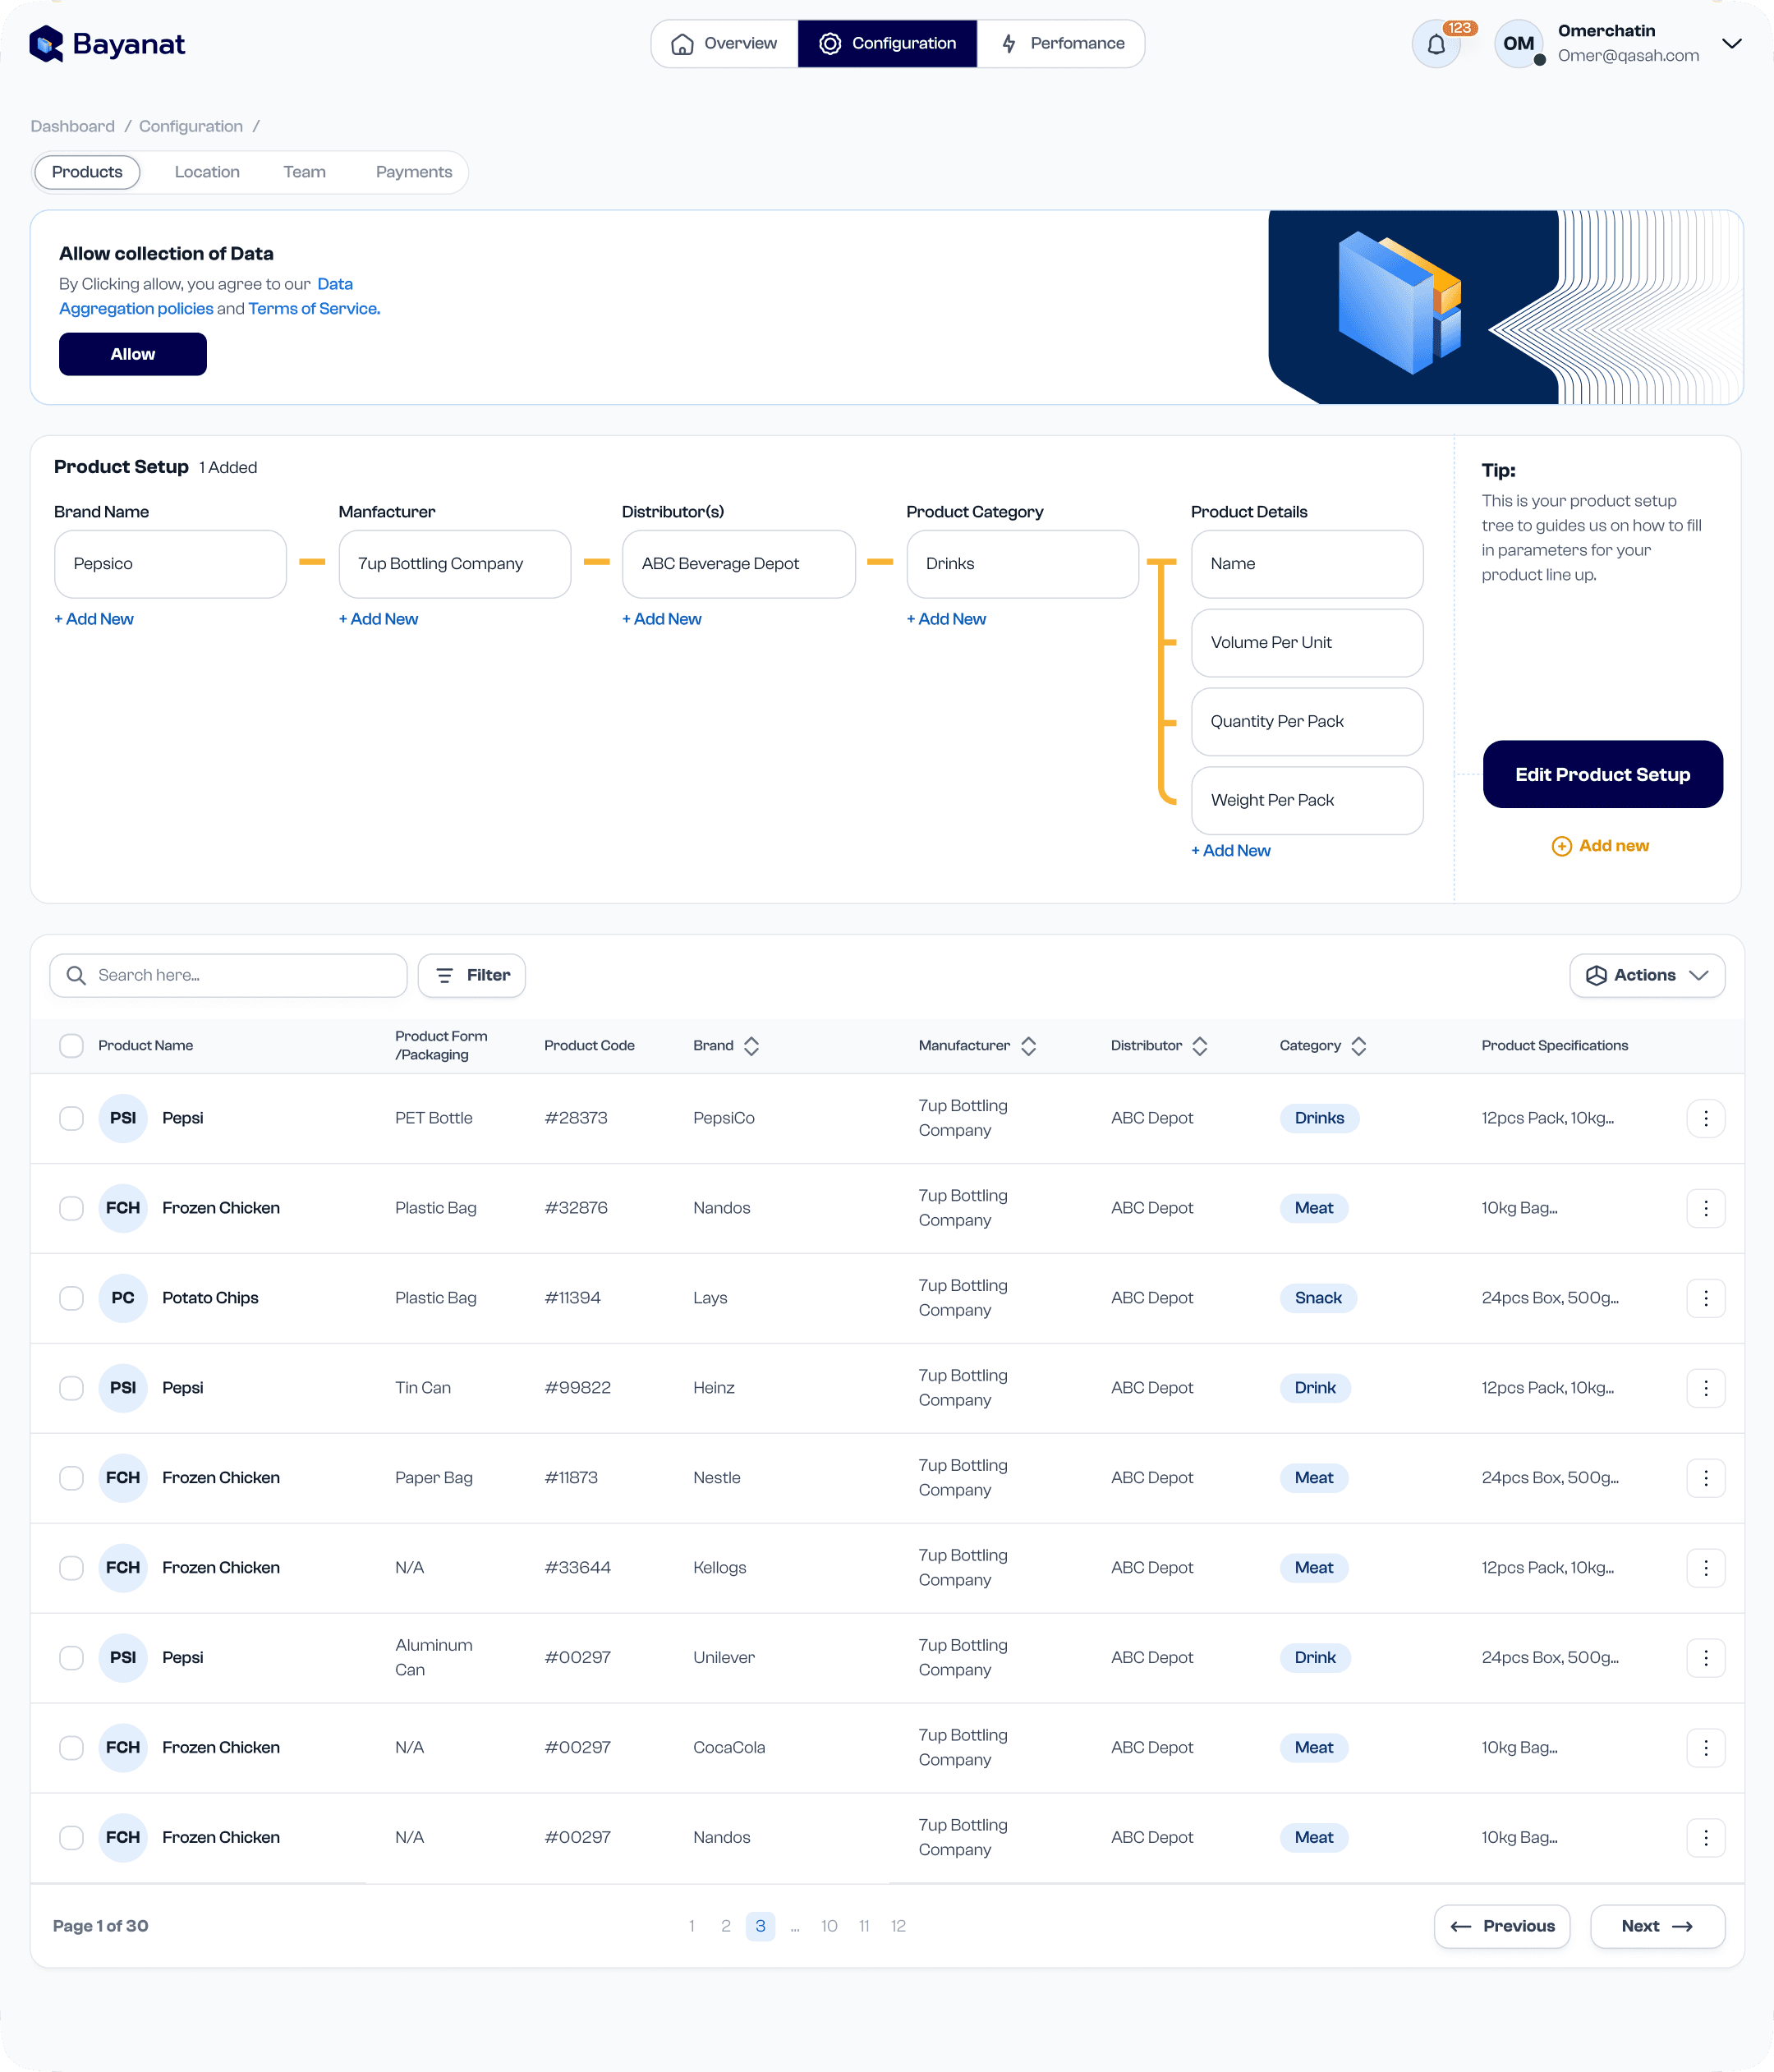The image size is (1774, 2072).
Task: Click the Bayanat logo icon
Action: pos(46,44)
